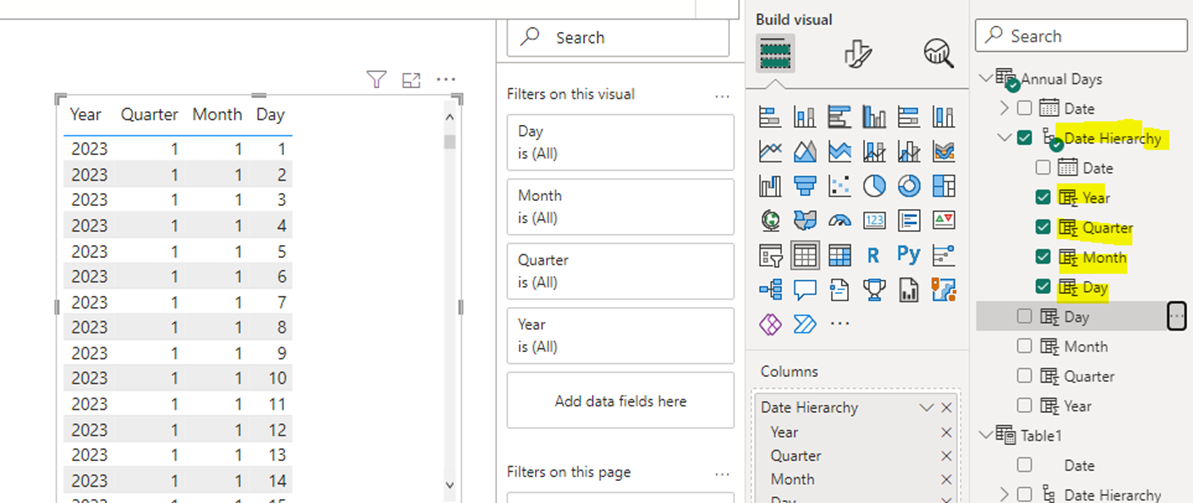Remove Year from Columns well
The width and height of the screenshot is (1193, 503).
946,432
